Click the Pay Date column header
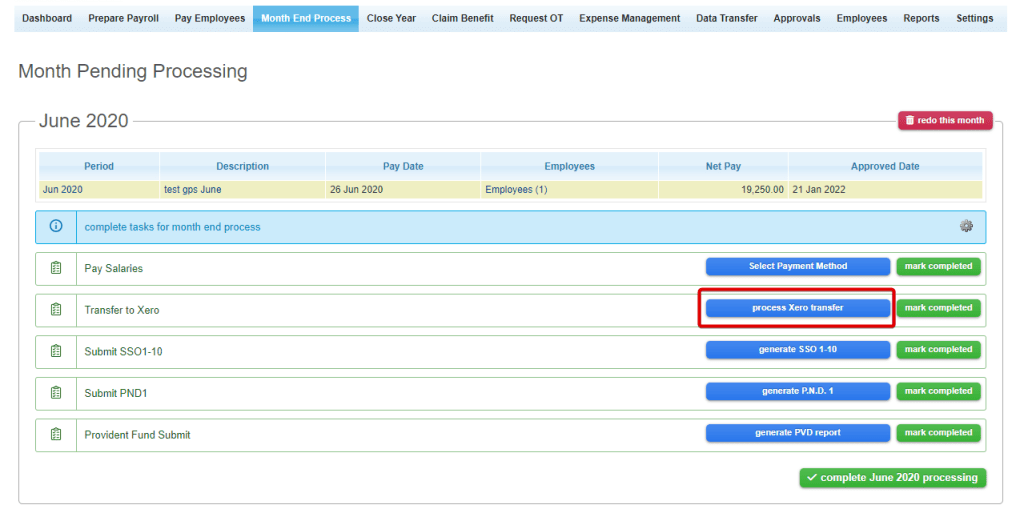The image size is (1024, 521). tap(403, 166)
